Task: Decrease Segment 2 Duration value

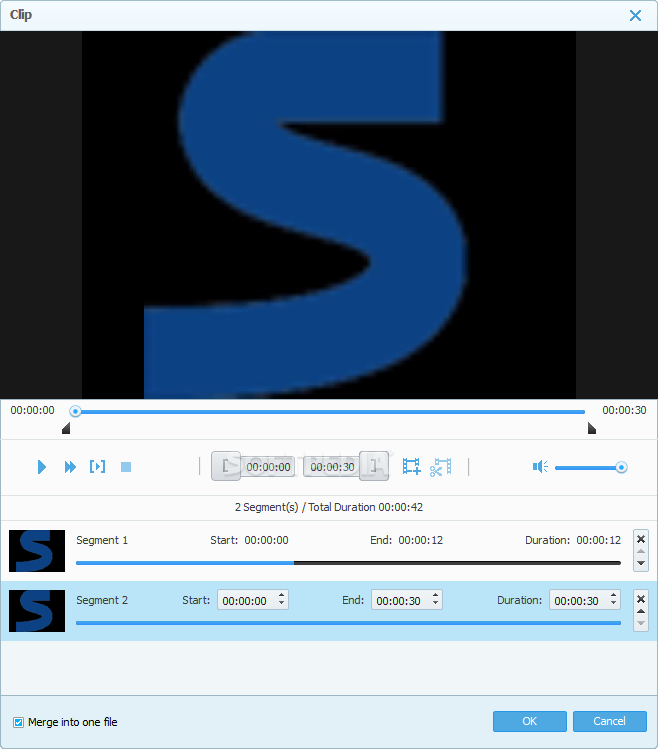Action: pyautogui.click(x=614, y=603)
